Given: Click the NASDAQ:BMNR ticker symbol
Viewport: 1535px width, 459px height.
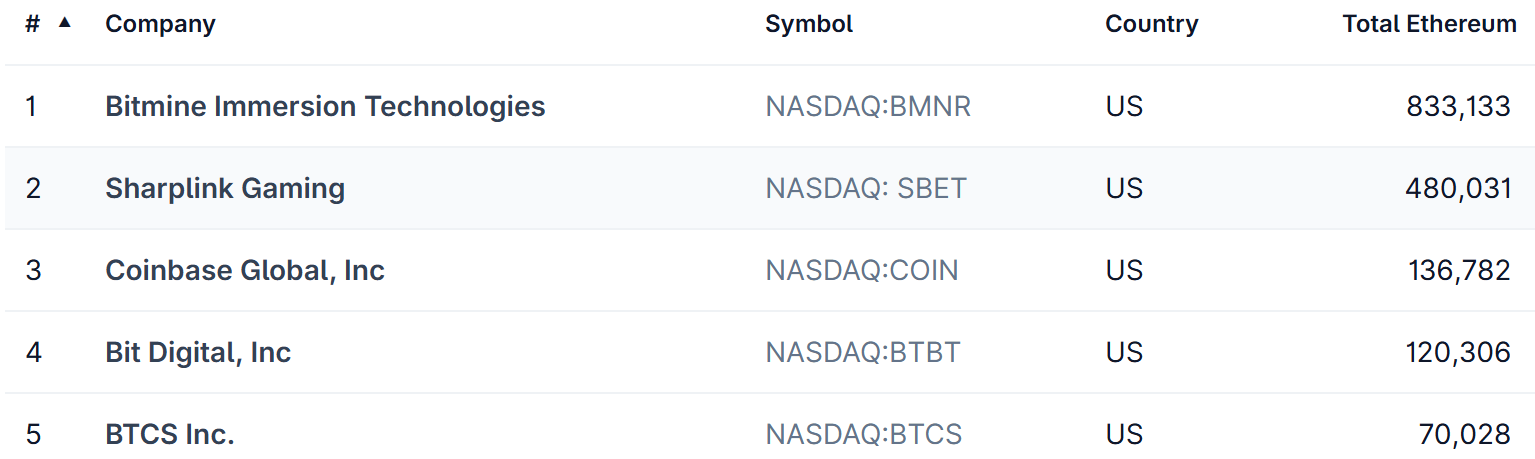Looking at the screenshot, I should pos(868,106).
